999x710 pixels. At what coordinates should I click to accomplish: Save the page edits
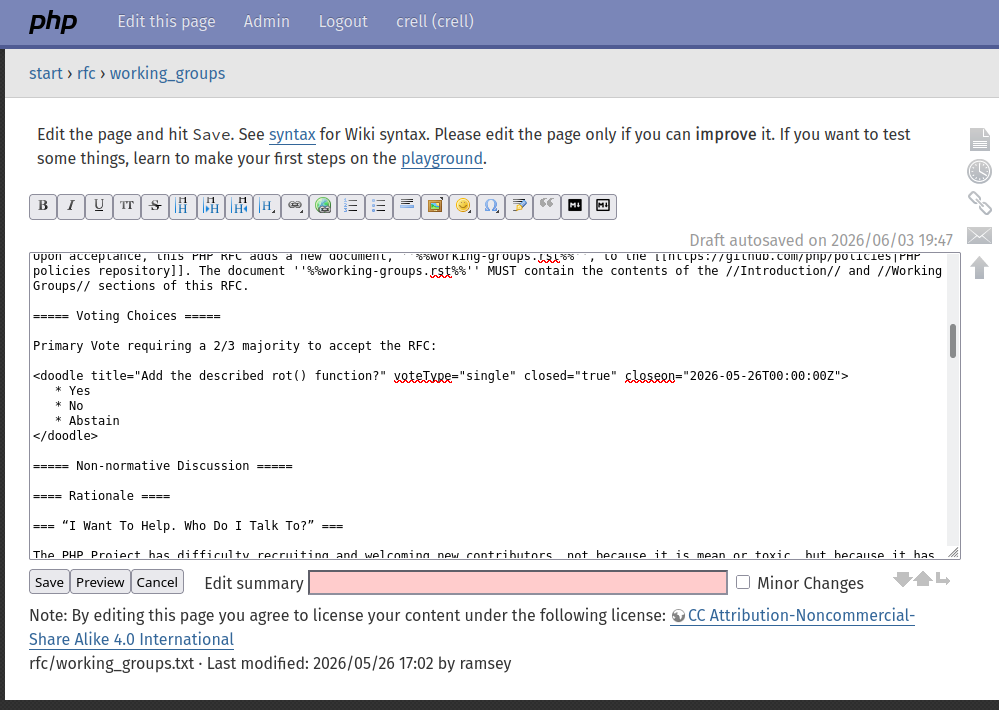pyautogui.click(x=49, y=582)
